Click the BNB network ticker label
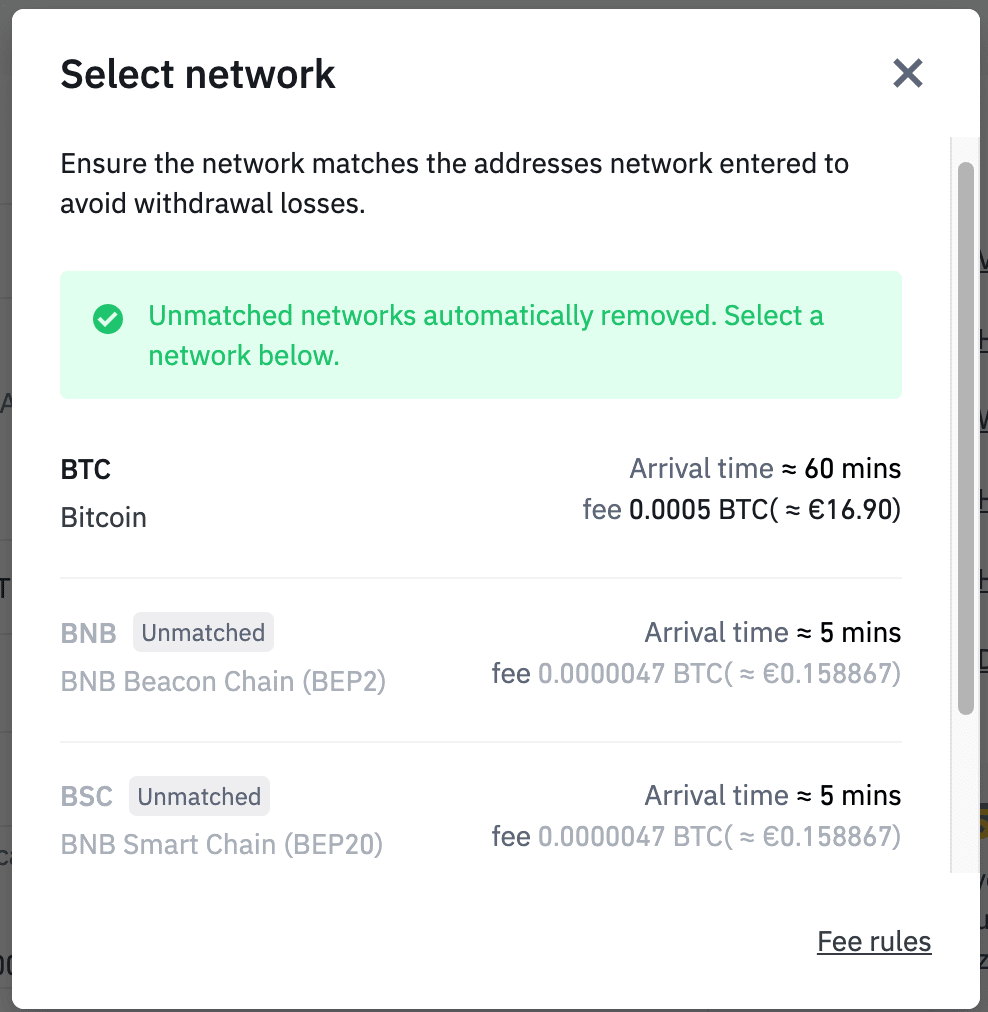988x1012 pixels. 89,633
